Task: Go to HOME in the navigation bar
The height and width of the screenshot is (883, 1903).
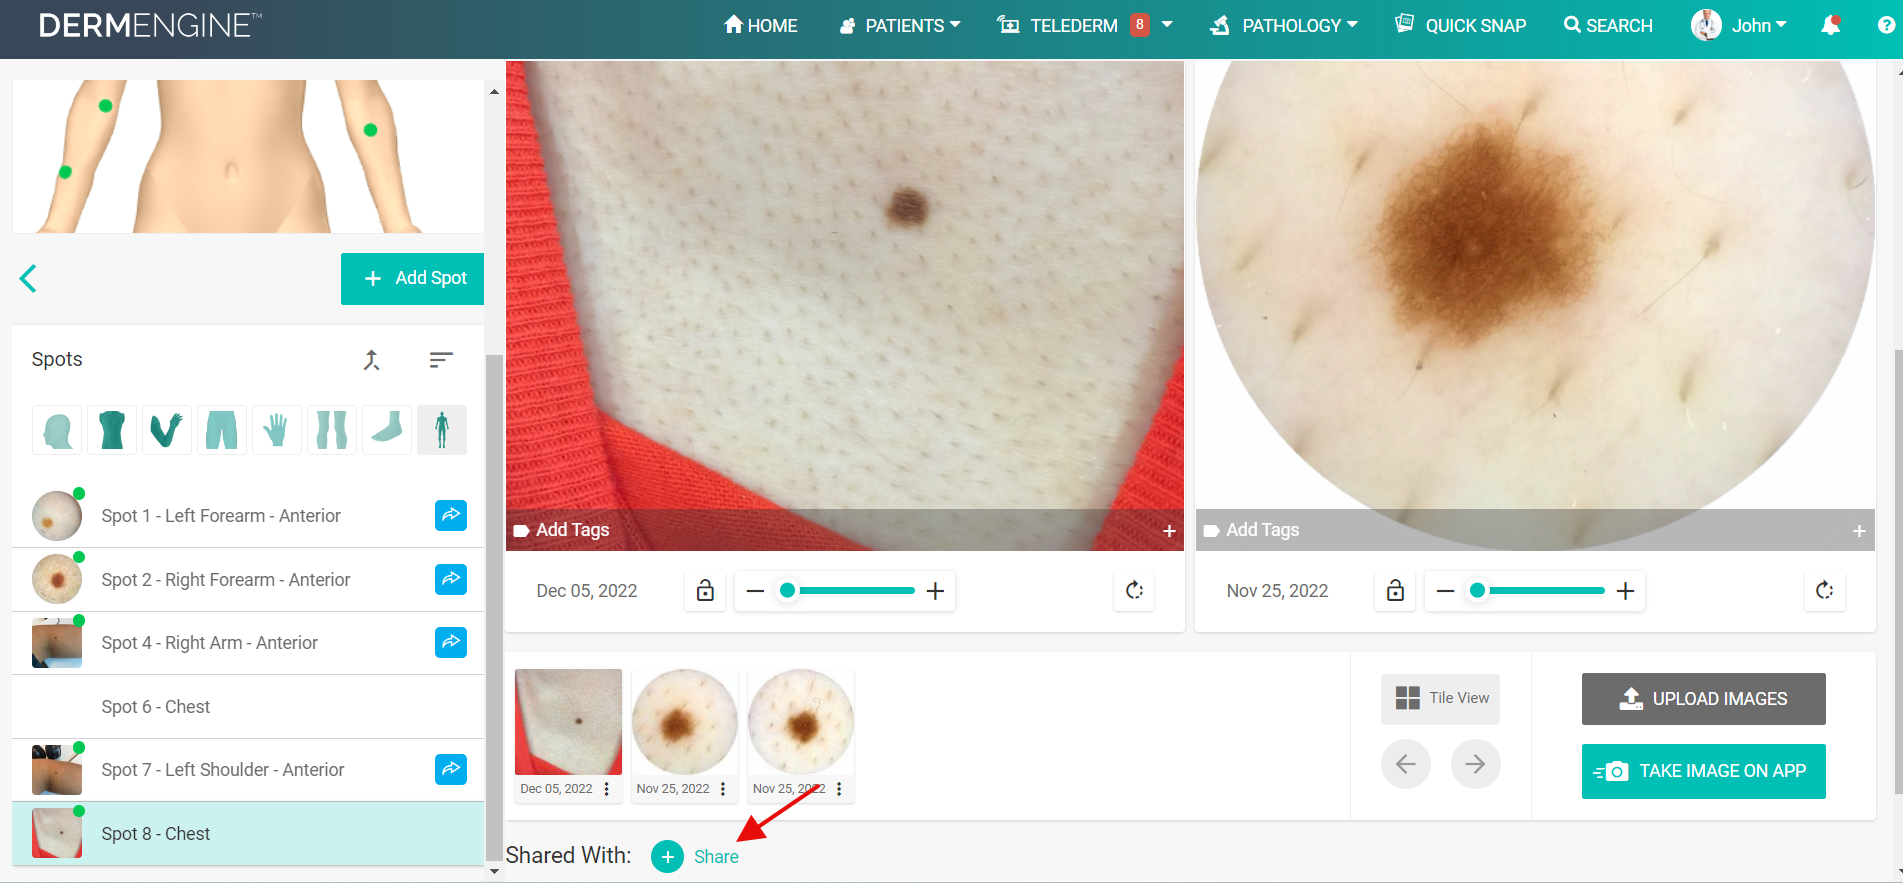Action: click(x=761, y=26)
